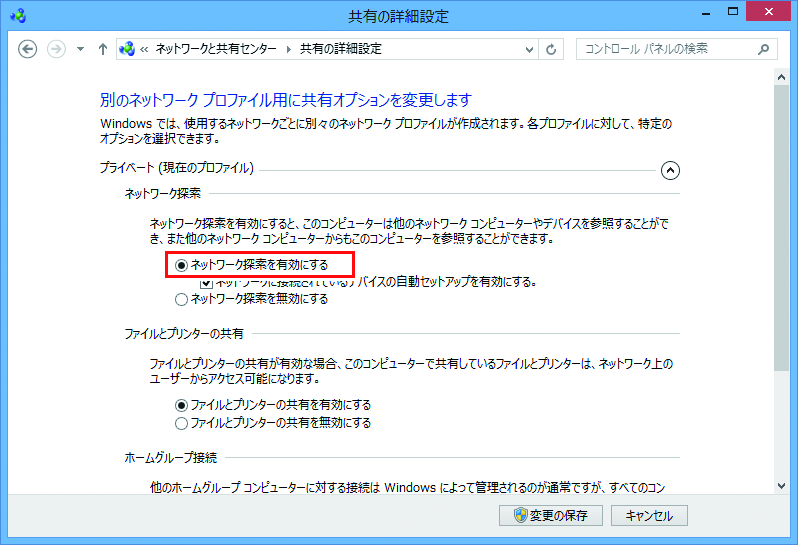This screenshot has width=798, height=545.
Task: Click the プライベート (現在のプロファイル) label
Action: click(177, 167)
